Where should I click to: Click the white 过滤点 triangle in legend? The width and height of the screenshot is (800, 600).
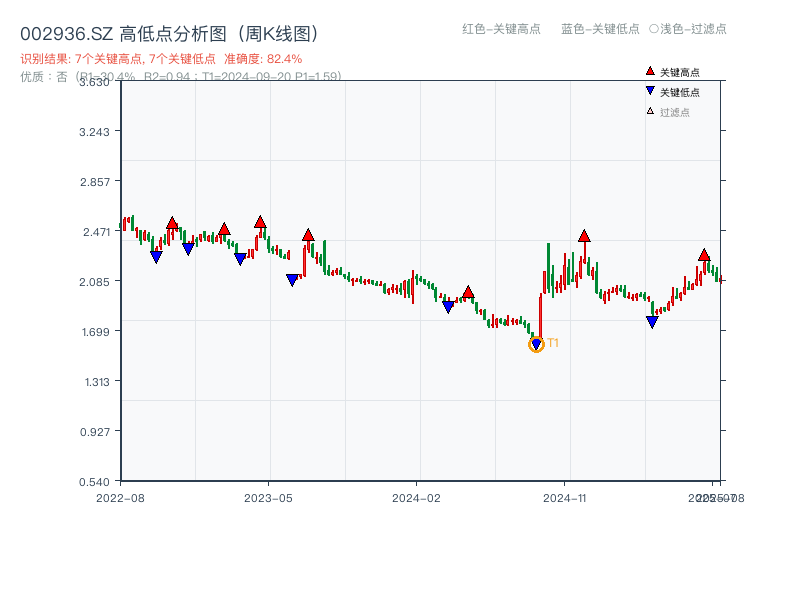click(x=650, y=111)
